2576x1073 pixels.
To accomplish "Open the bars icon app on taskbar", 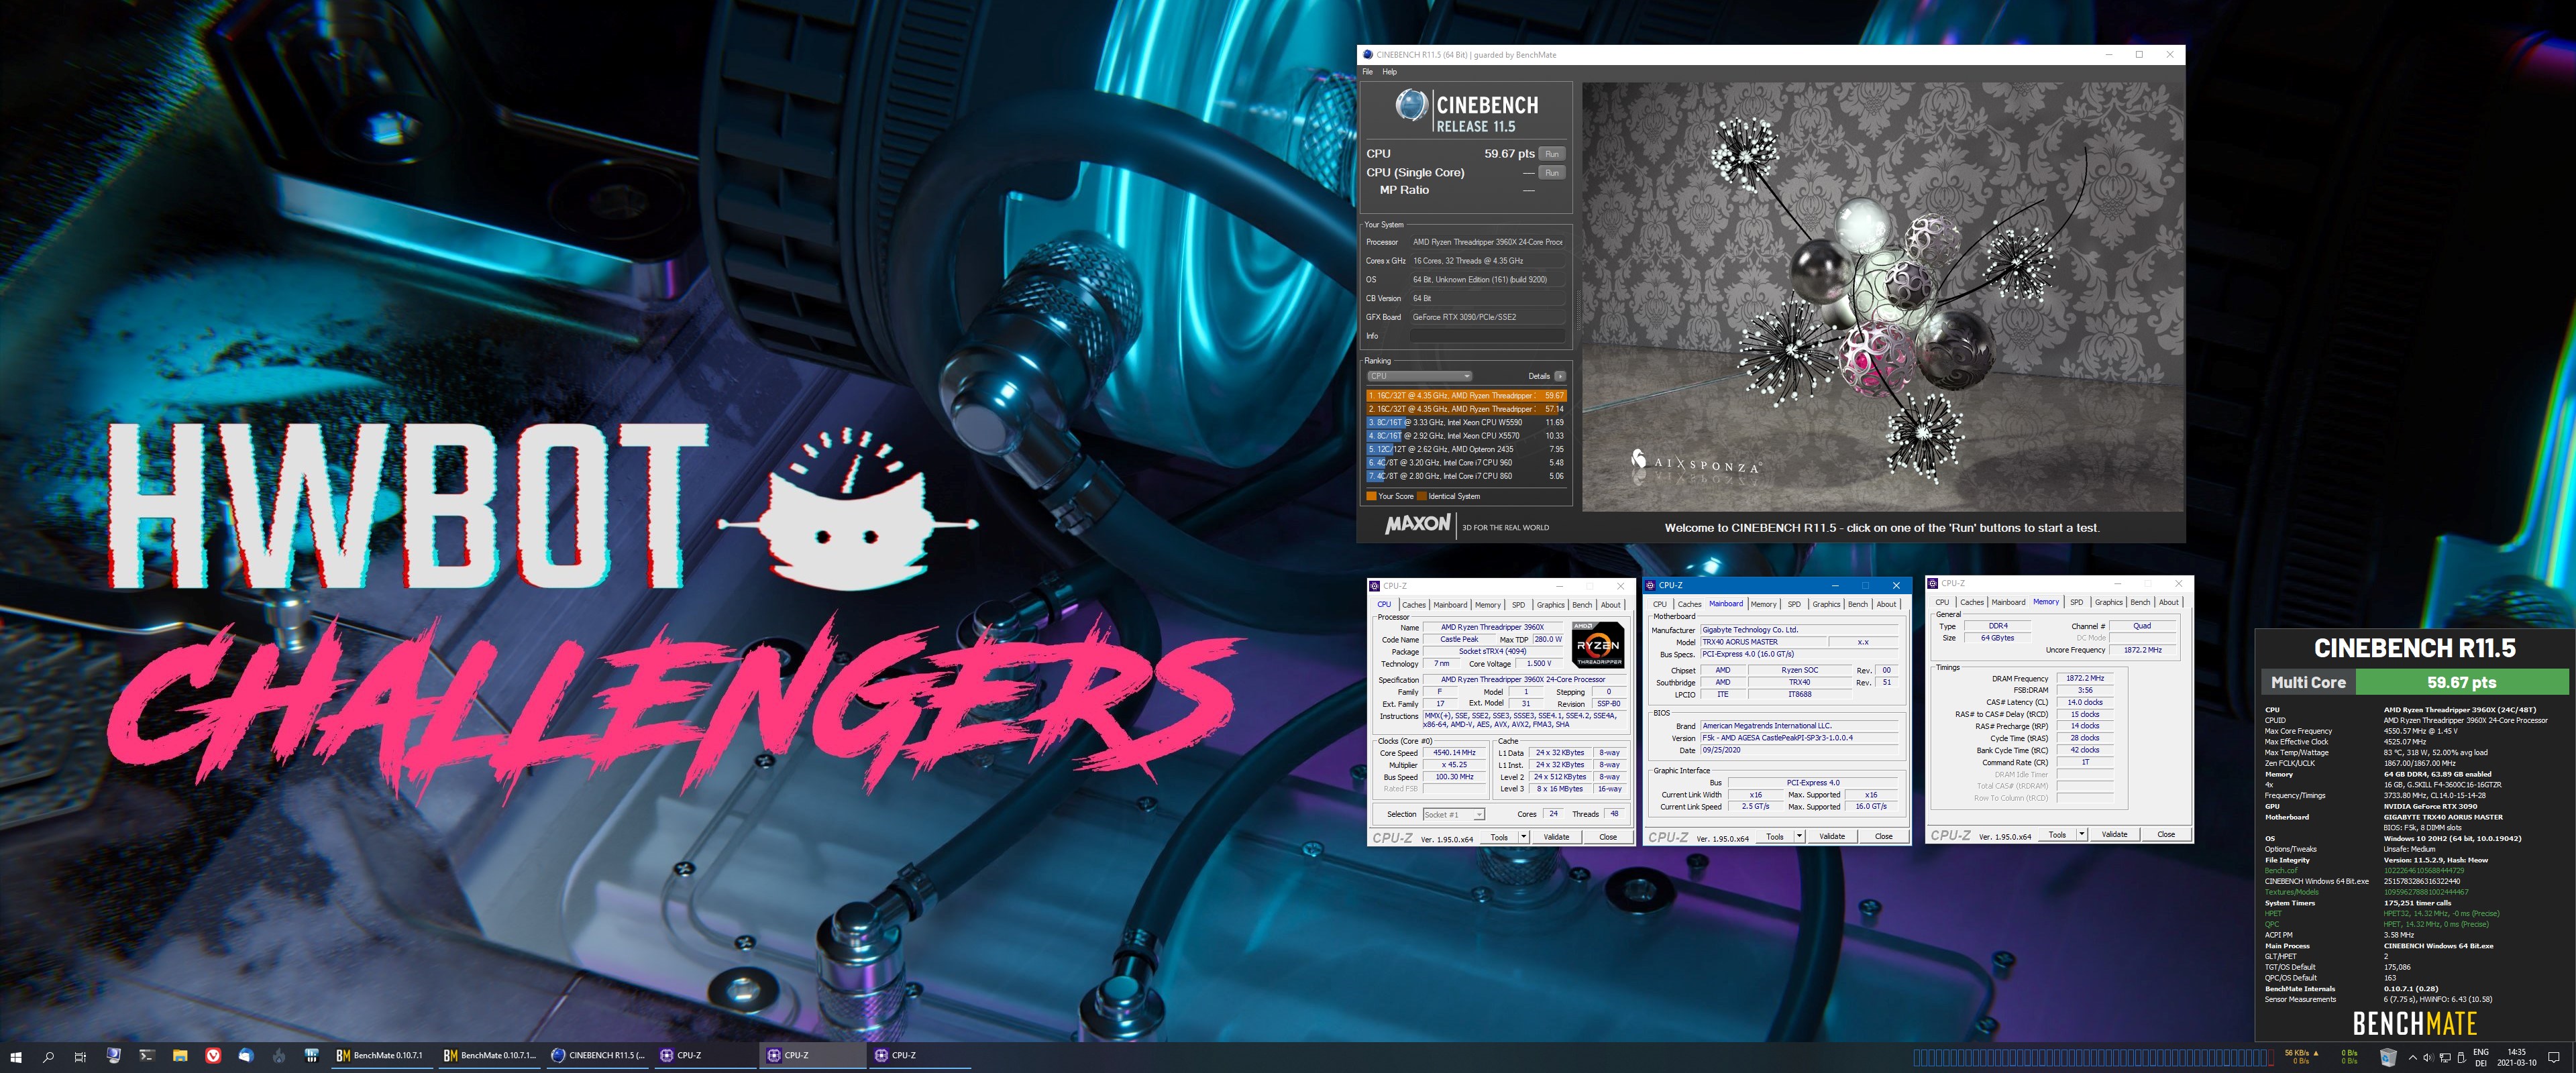I will [x=312, y=1055].
